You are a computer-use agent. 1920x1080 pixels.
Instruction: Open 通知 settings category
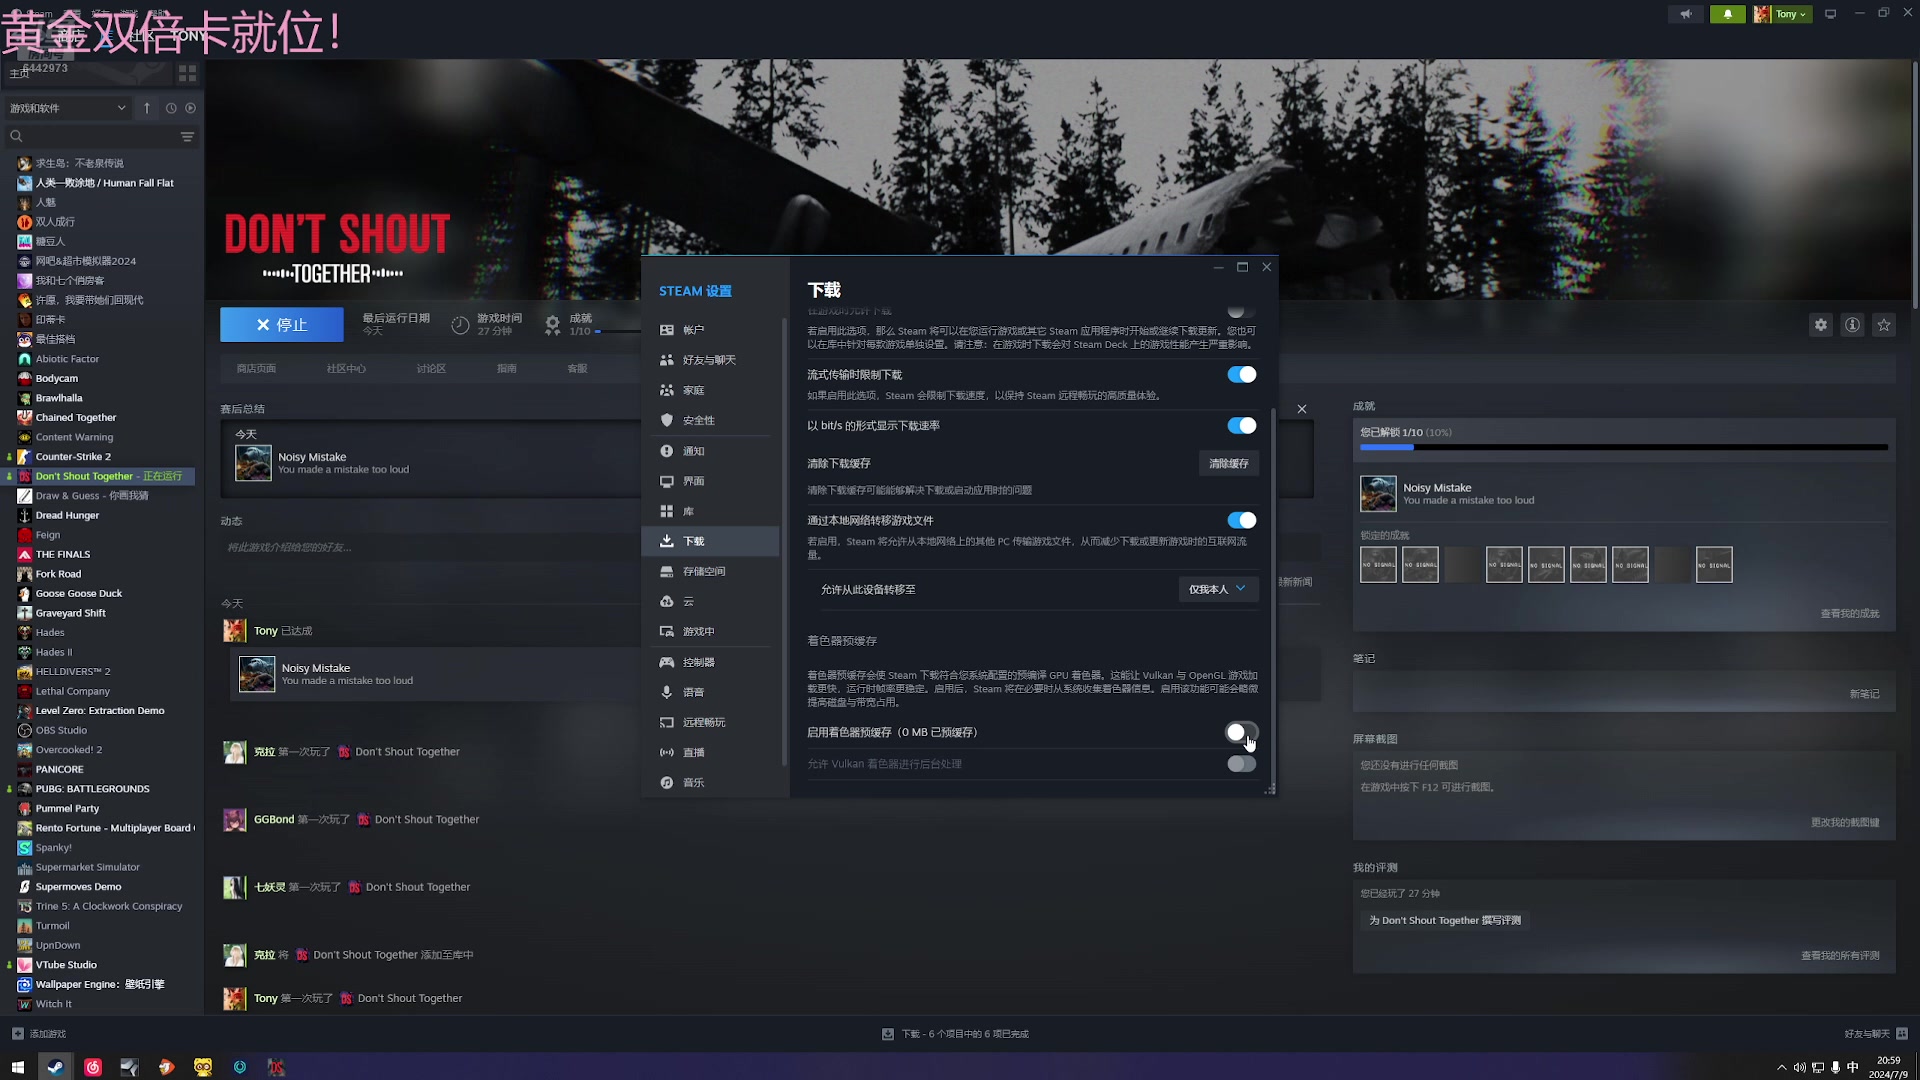tap(710, 451)
